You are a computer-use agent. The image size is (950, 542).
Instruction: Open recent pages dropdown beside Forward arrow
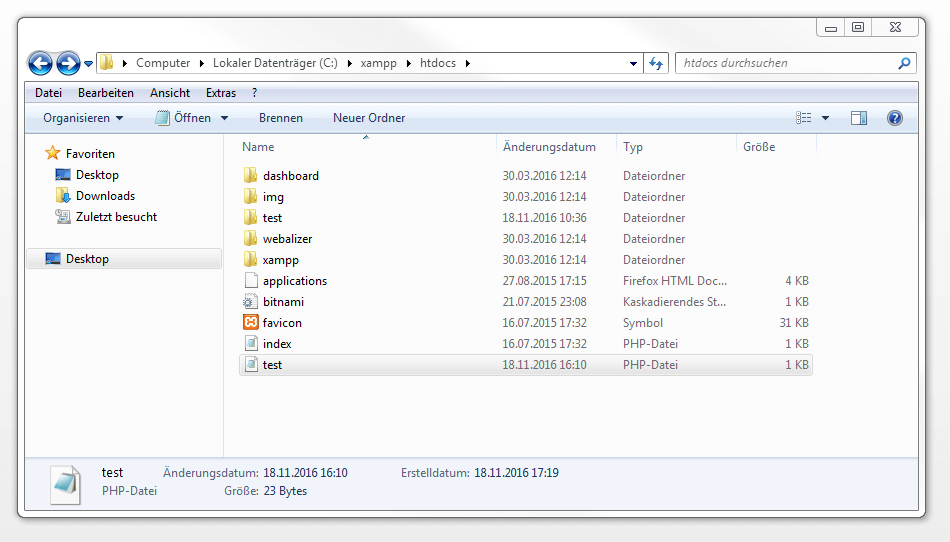pyautogui.click(x=88, y=64)
